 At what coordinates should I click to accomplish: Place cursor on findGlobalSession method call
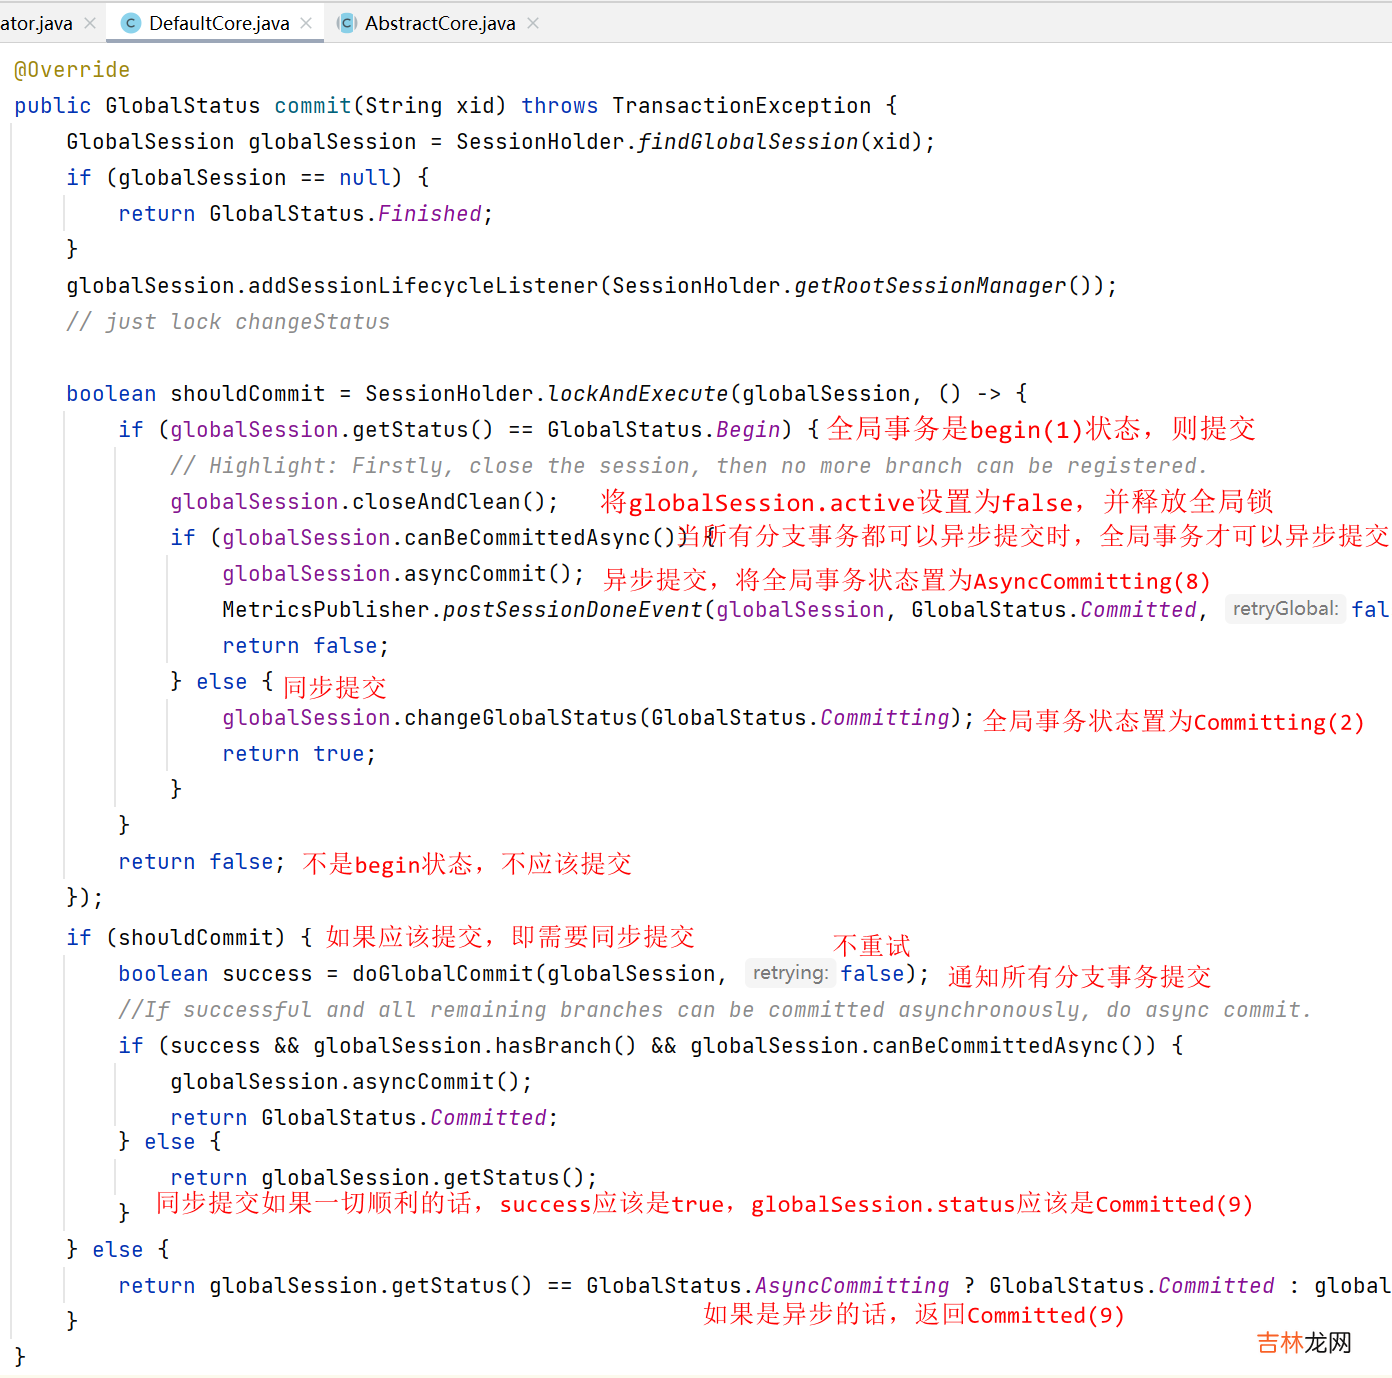(x=748, y=142)
